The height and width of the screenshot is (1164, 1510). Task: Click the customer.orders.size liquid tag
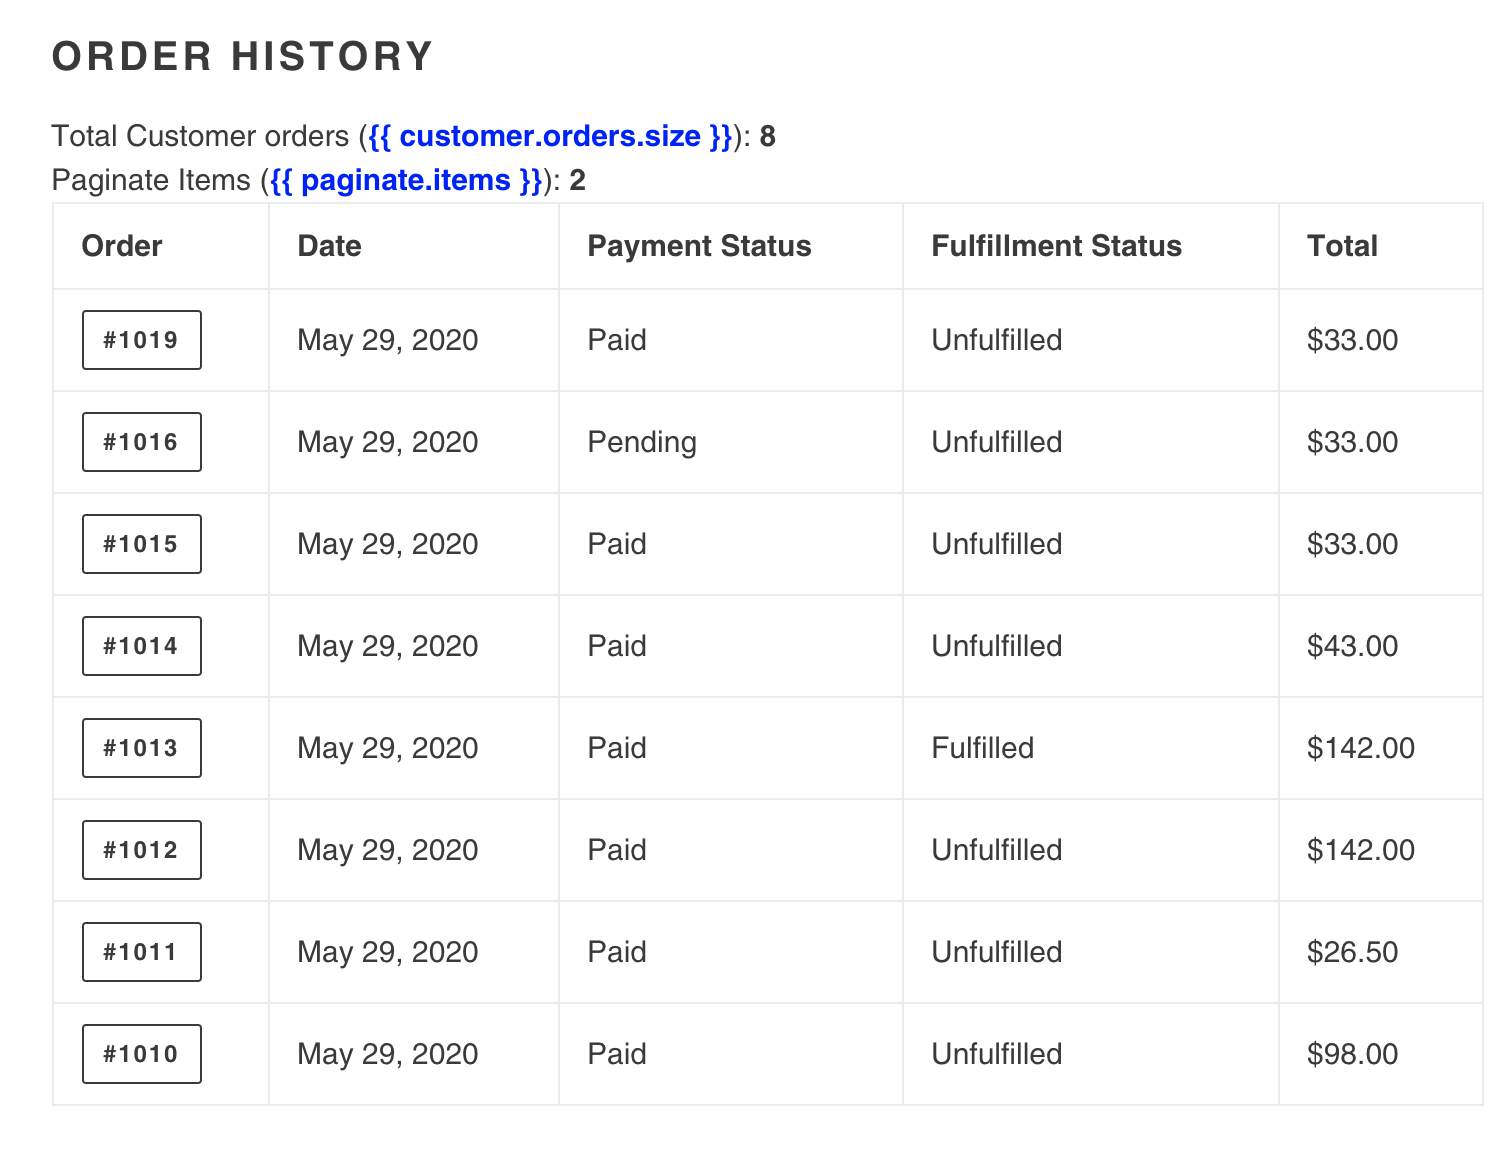tap(550, 136)
